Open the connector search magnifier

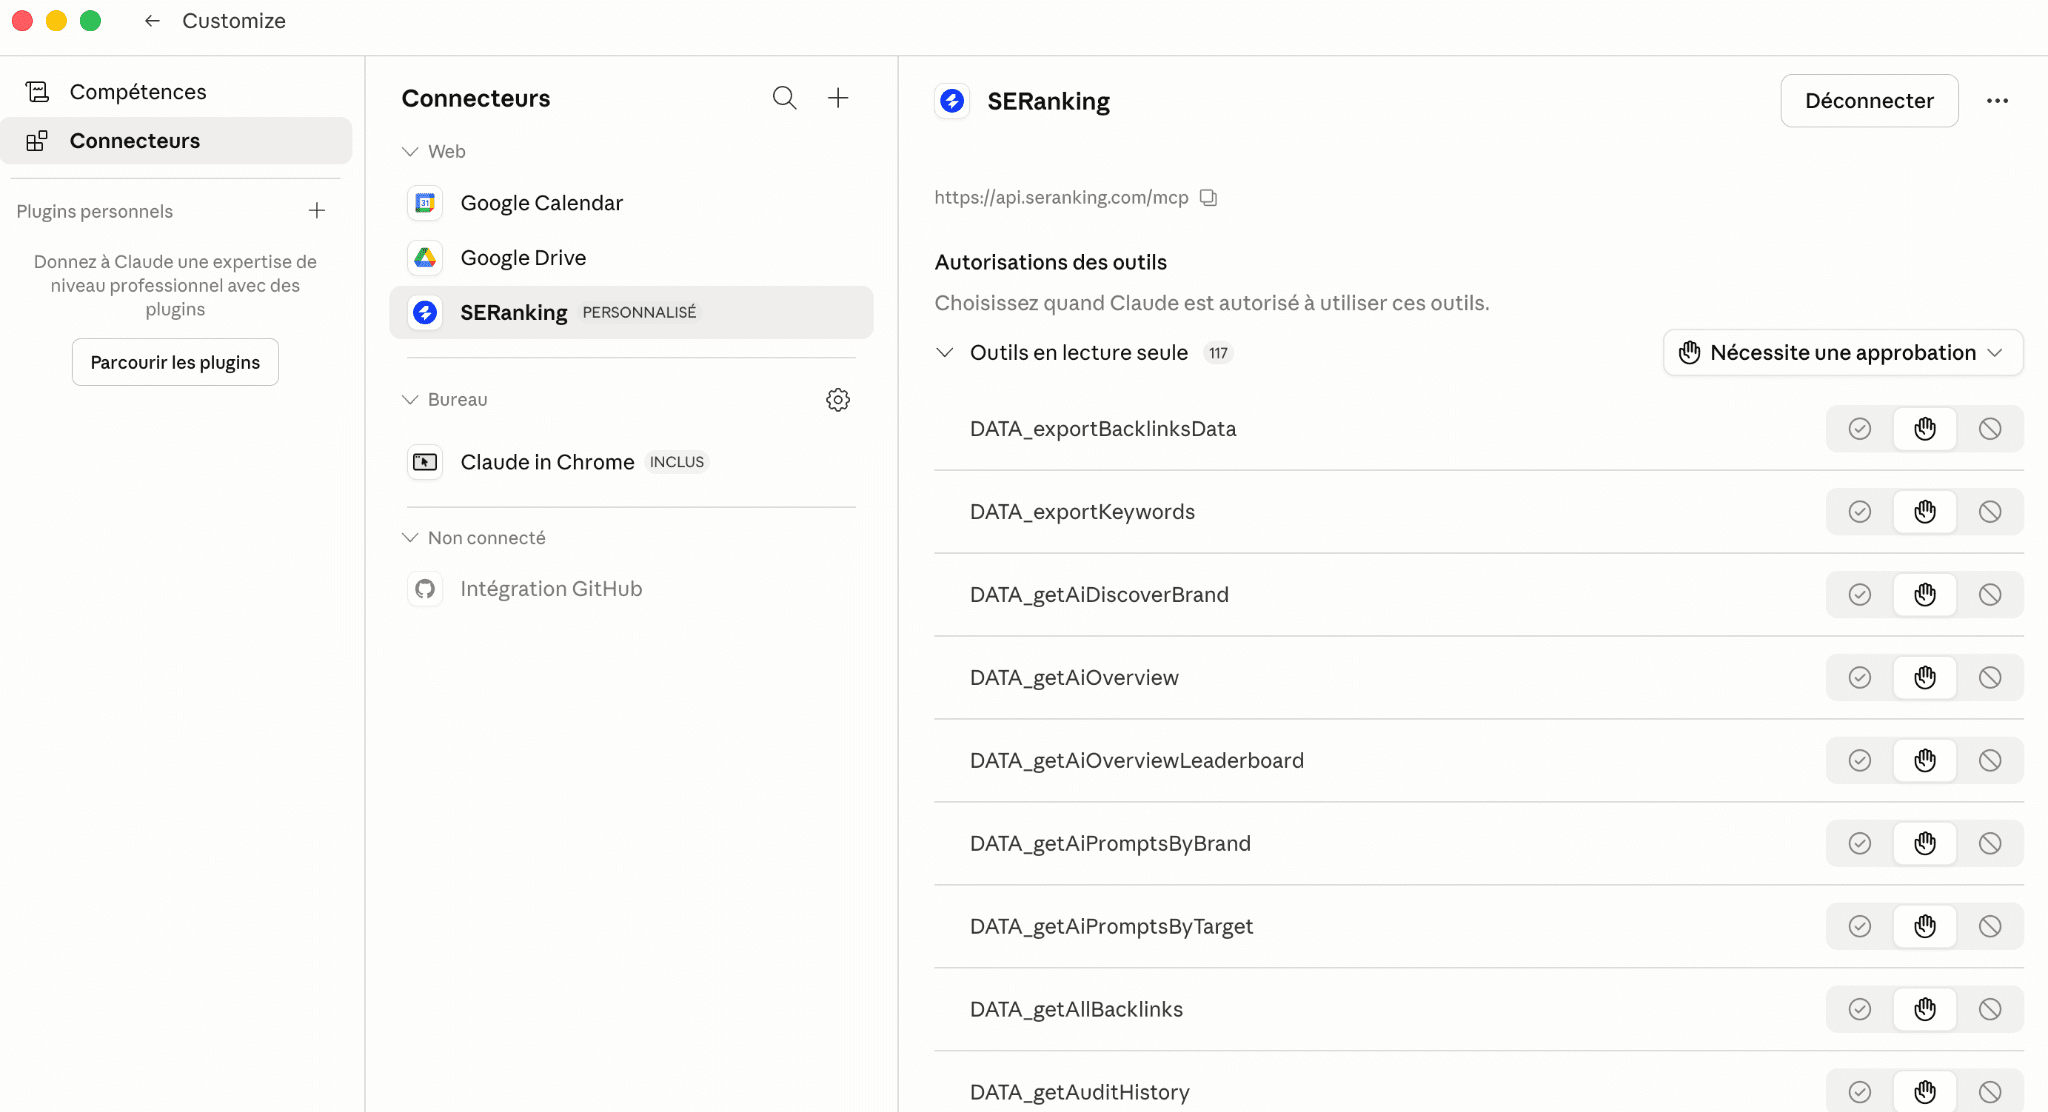pyautogui.click(x=784, y=98)
